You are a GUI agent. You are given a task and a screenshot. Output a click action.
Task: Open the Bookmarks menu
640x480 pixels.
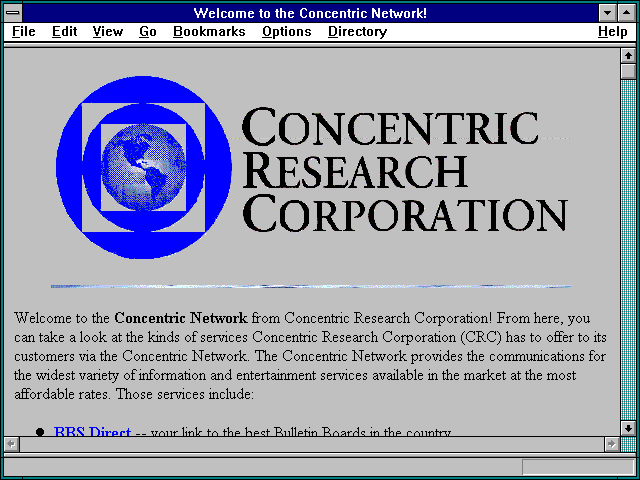coord(209,32)
